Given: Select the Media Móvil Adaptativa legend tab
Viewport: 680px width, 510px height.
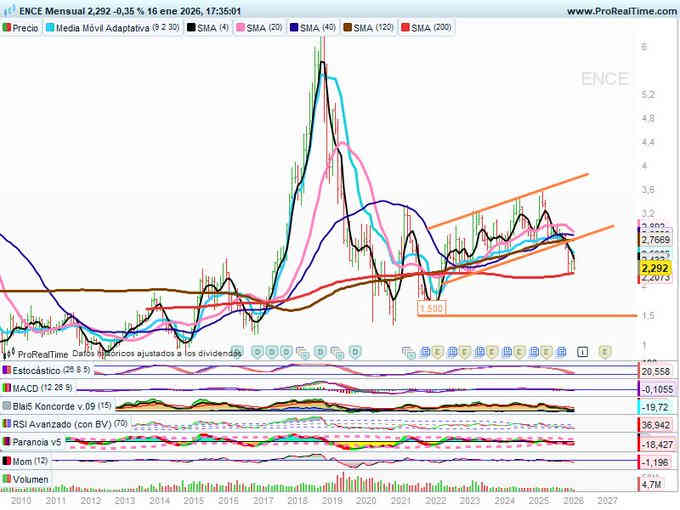Looking at the screenshot, I should click(x=112, y=28).
